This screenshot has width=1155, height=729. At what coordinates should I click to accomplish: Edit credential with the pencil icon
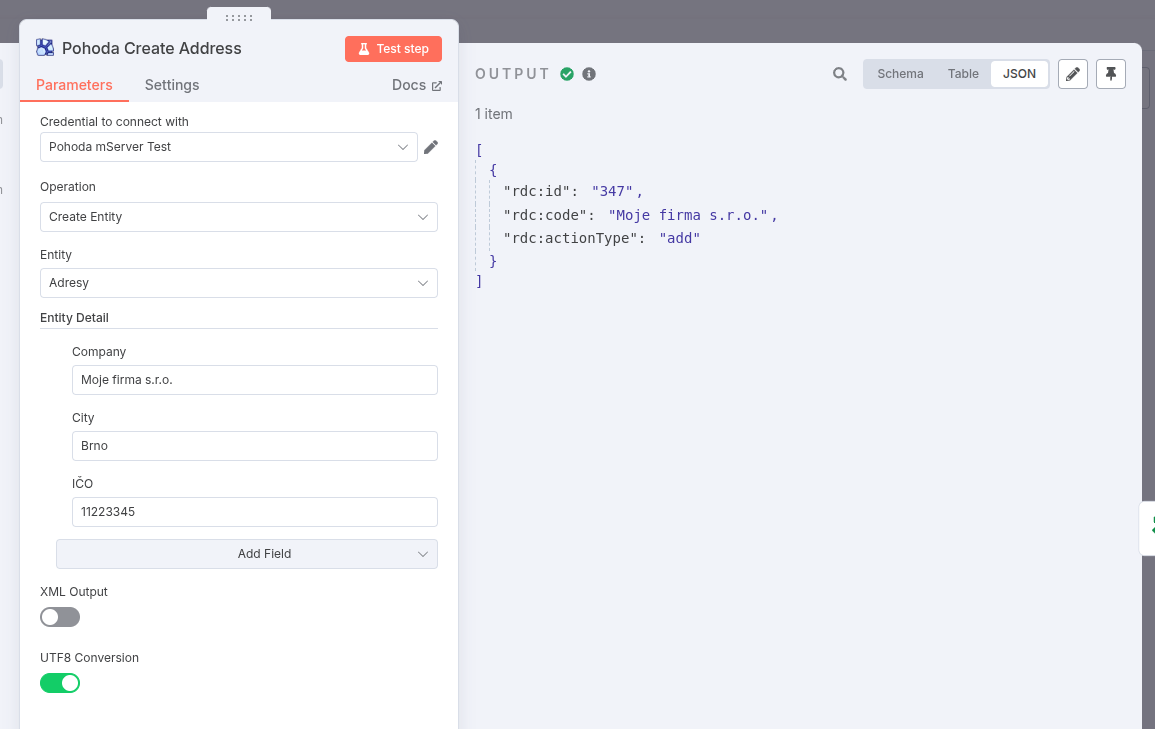pyautogui.click(x=432, y=147)
